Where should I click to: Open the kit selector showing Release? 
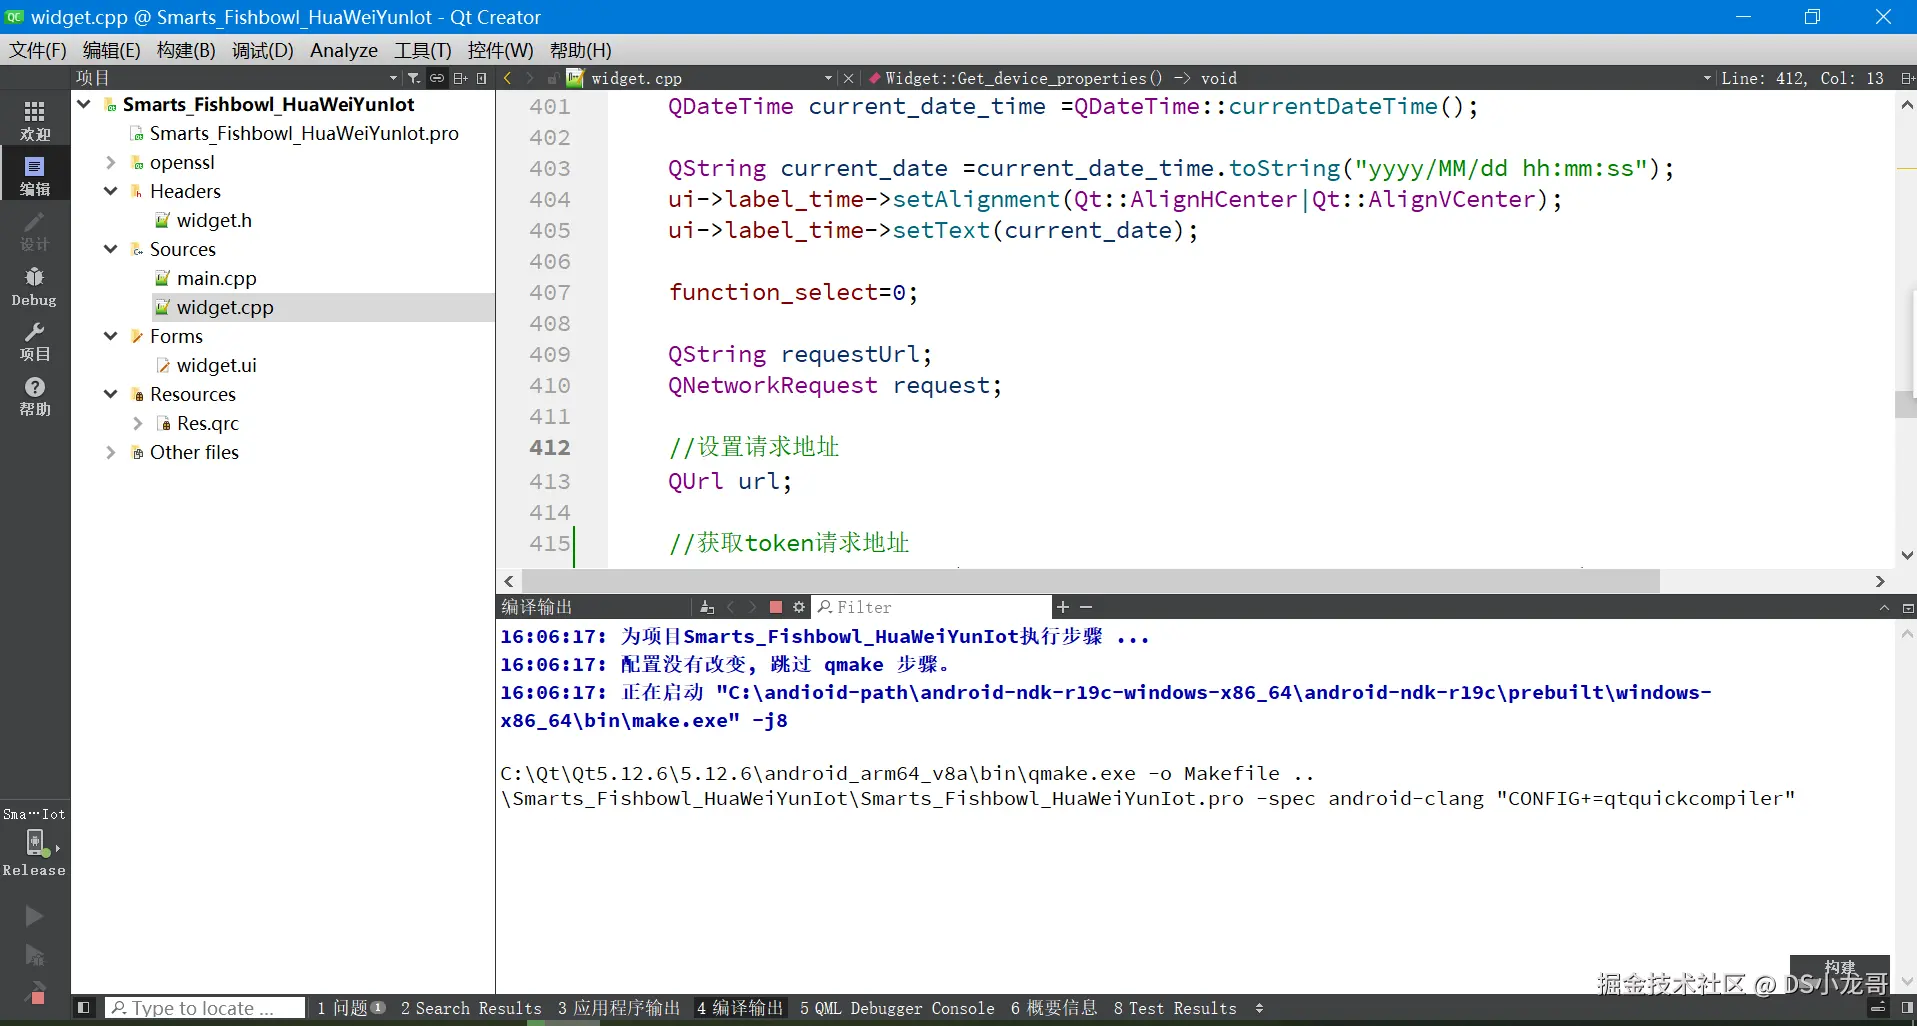coord(35,843)
